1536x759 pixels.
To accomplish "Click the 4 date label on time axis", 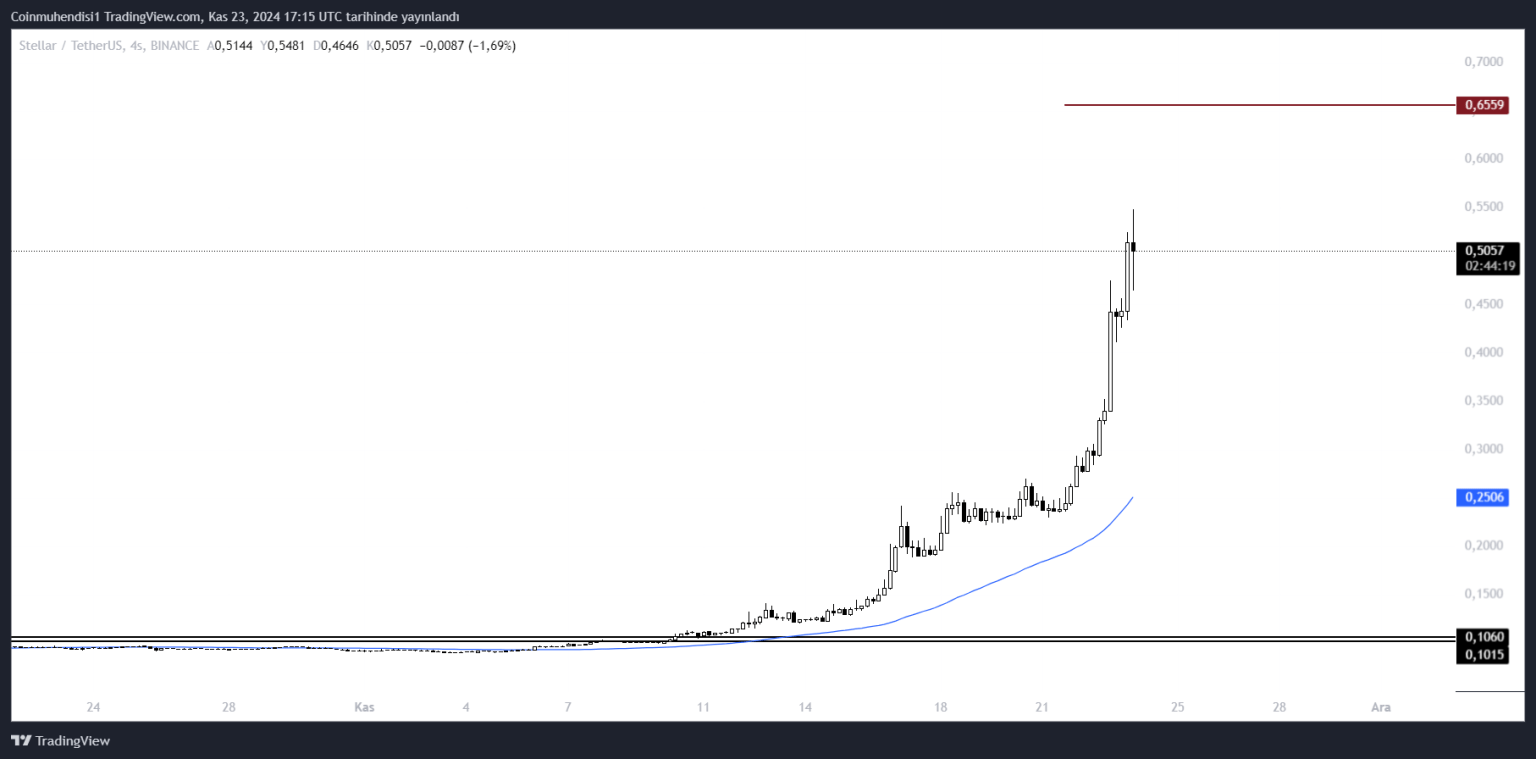I will 466,707.
